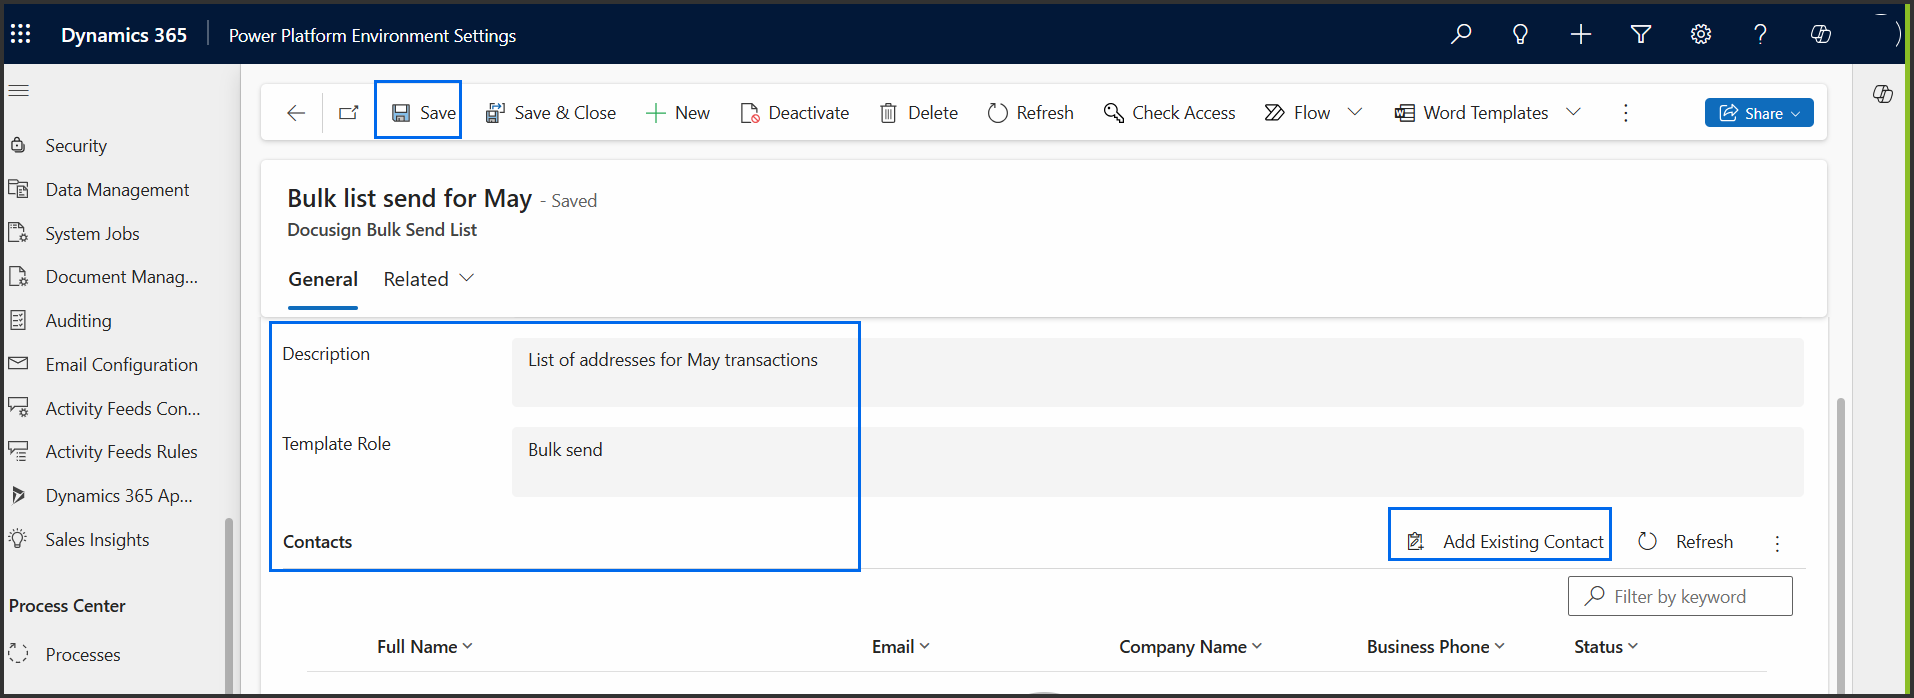Expand the Word Templates dropdown
The image size is (1914, 698).
pos(1573,112)
